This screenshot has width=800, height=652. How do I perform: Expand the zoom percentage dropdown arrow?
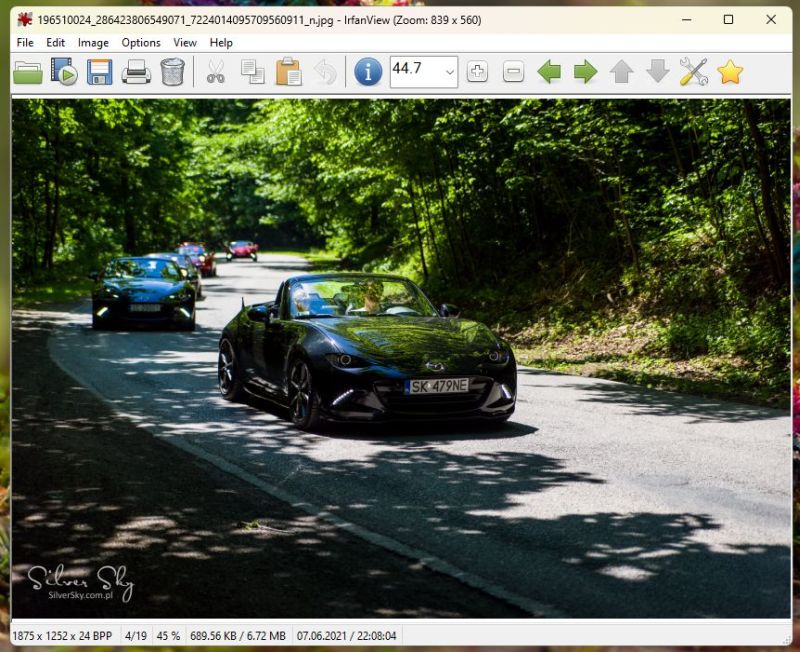point(448,72)
